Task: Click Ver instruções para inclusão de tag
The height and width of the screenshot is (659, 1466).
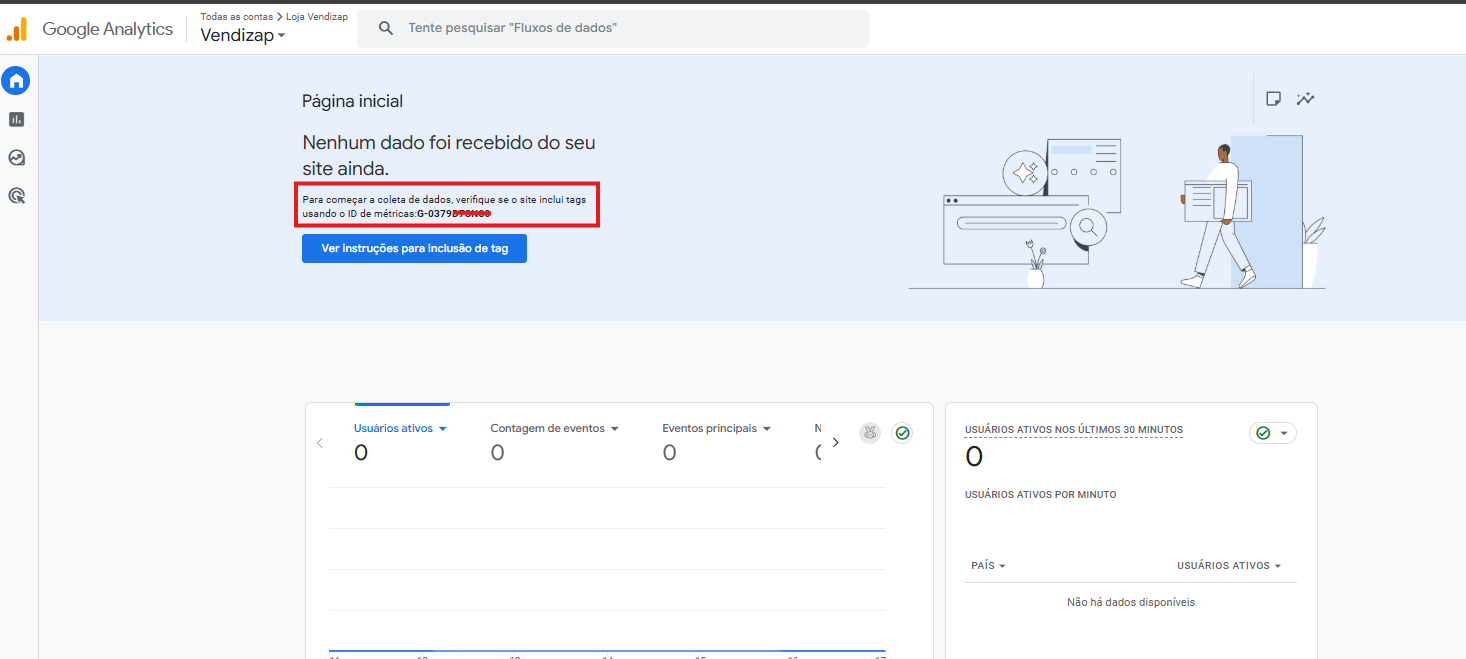Action: [x=414, y=248]
